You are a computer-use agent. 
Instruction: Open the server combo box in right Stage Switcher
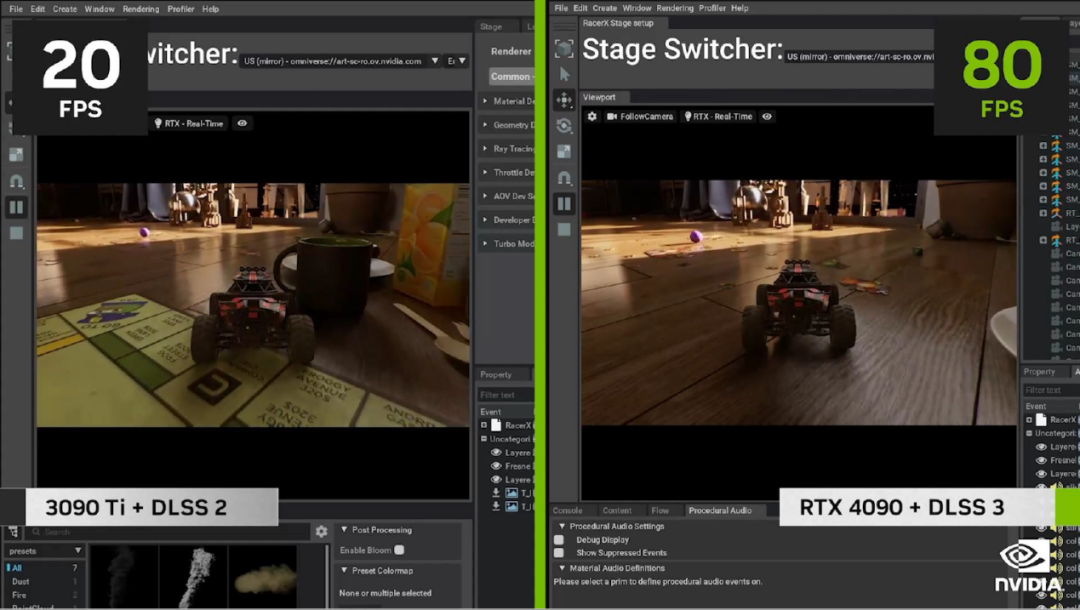point(859,56)
